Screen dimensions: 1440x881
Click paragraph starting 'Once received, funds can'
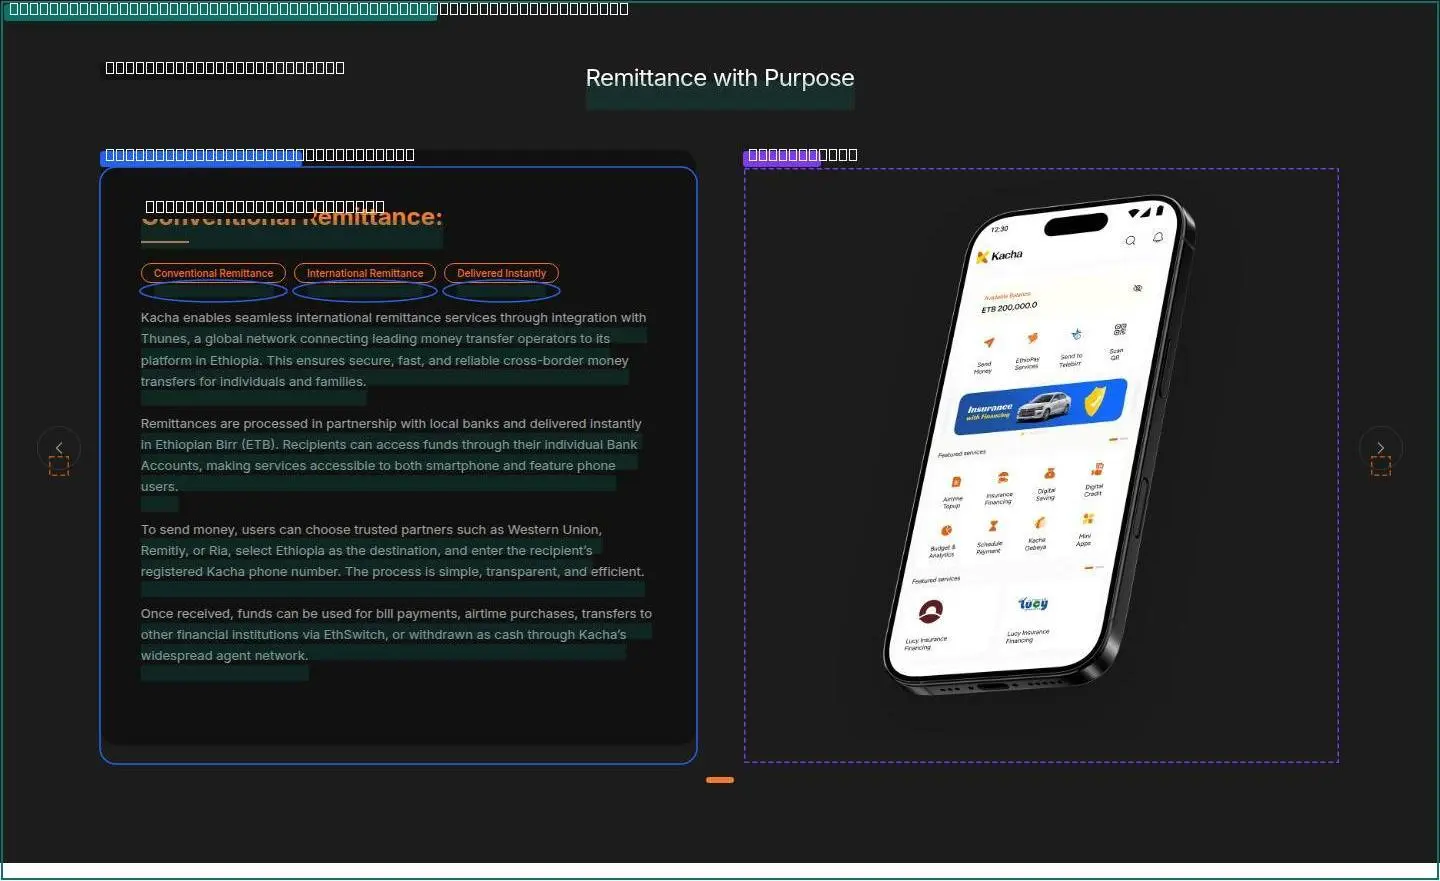pos(396,635)
